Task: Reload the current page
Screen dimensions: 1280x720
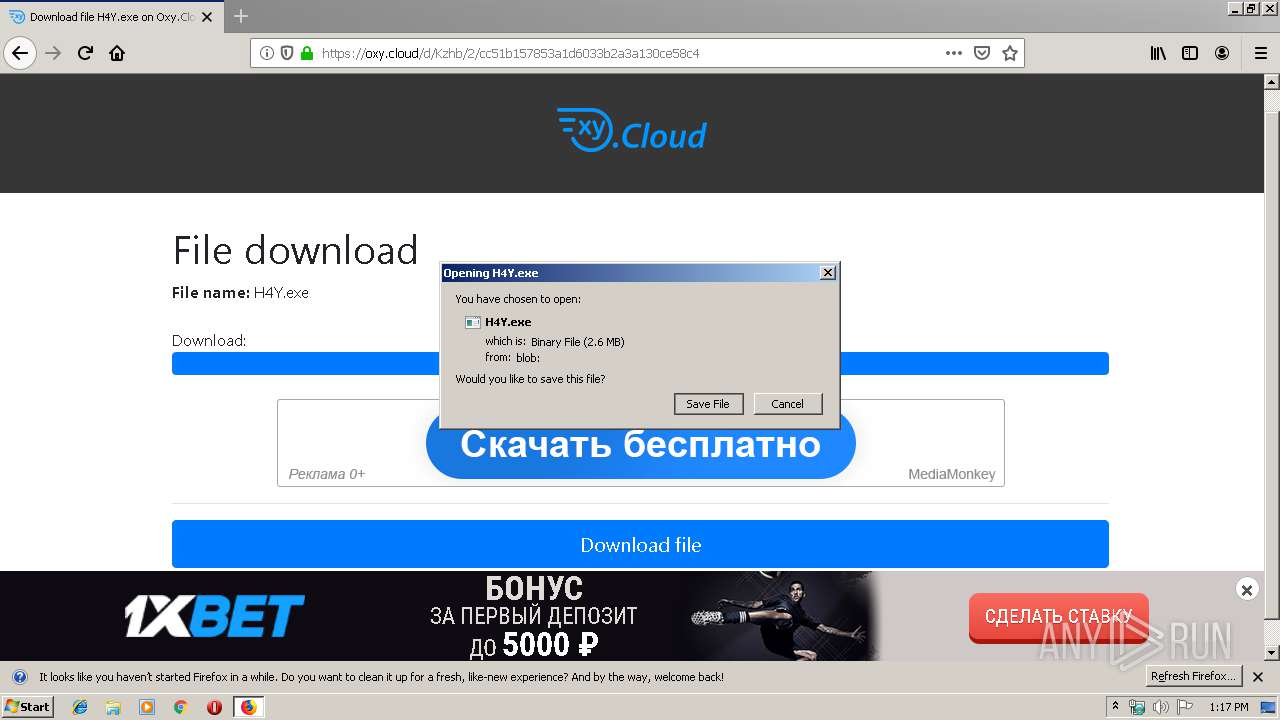Action: click(x=85, y=53)
